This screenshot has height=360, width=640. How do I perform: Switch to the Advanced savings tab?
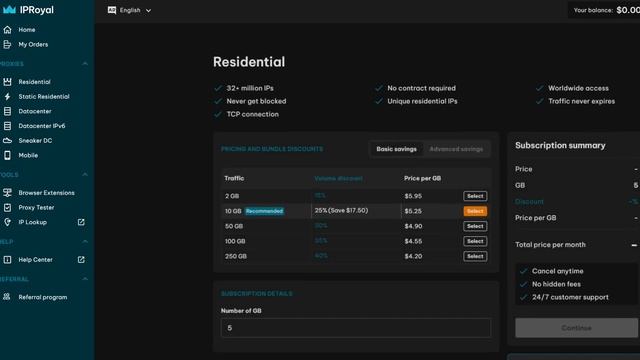(456, 149)
